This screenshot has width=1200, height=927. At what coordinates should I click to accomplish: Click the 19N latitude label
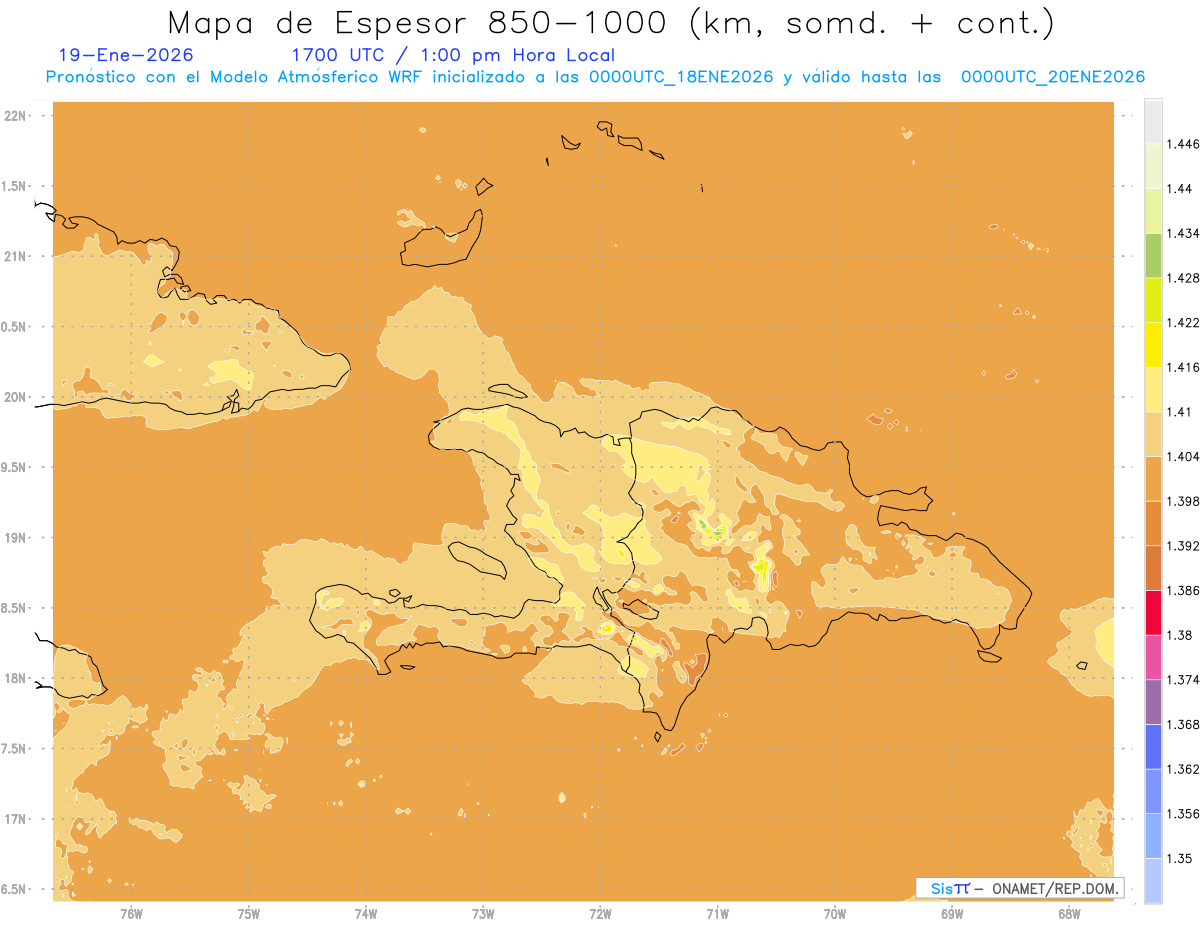click(x=17, y=538)
